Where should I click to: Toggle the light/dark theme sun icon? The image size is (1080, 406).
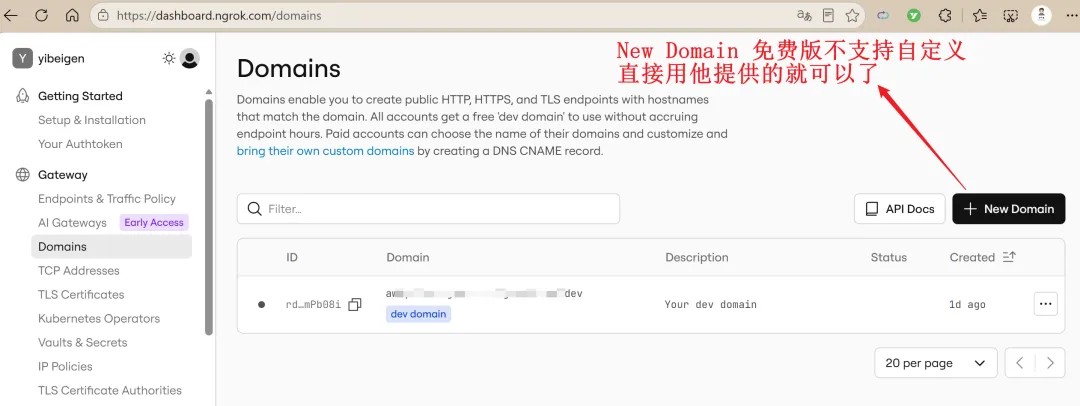(169, 59)
